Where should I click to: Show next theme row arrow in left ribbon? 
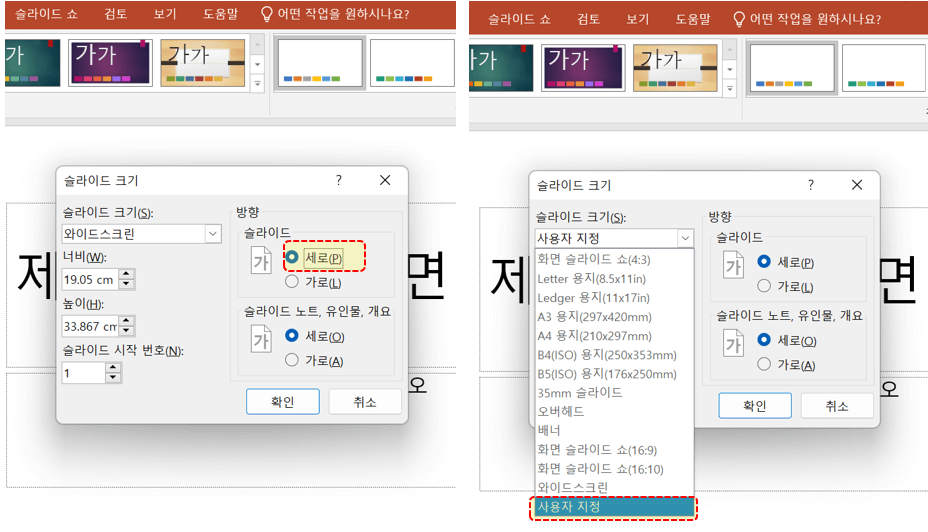257,64
